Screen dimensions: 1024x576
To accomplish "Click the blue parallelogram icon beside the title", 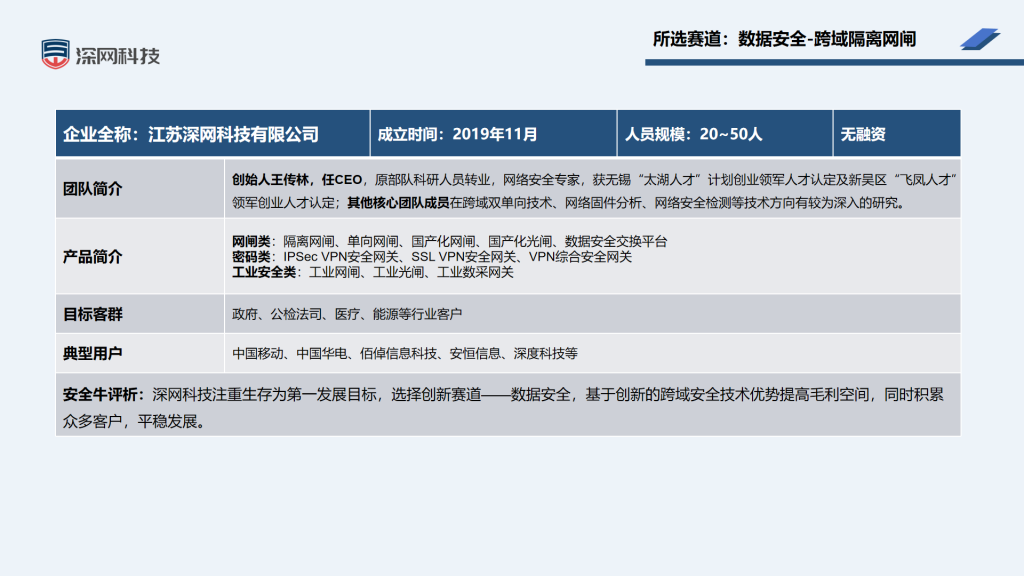I will 980,39.
